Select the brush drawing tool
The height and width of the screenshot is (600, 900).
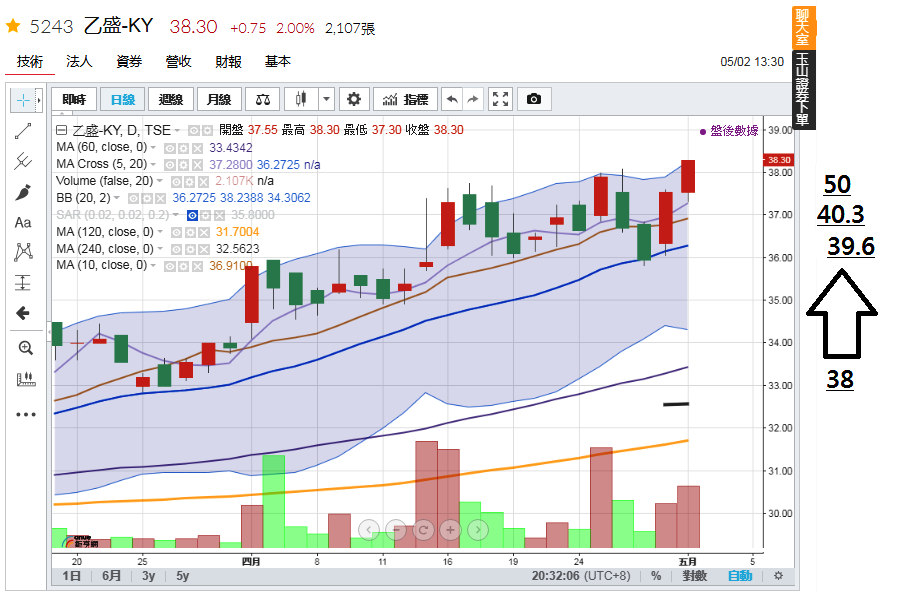(x=23, y=192)
